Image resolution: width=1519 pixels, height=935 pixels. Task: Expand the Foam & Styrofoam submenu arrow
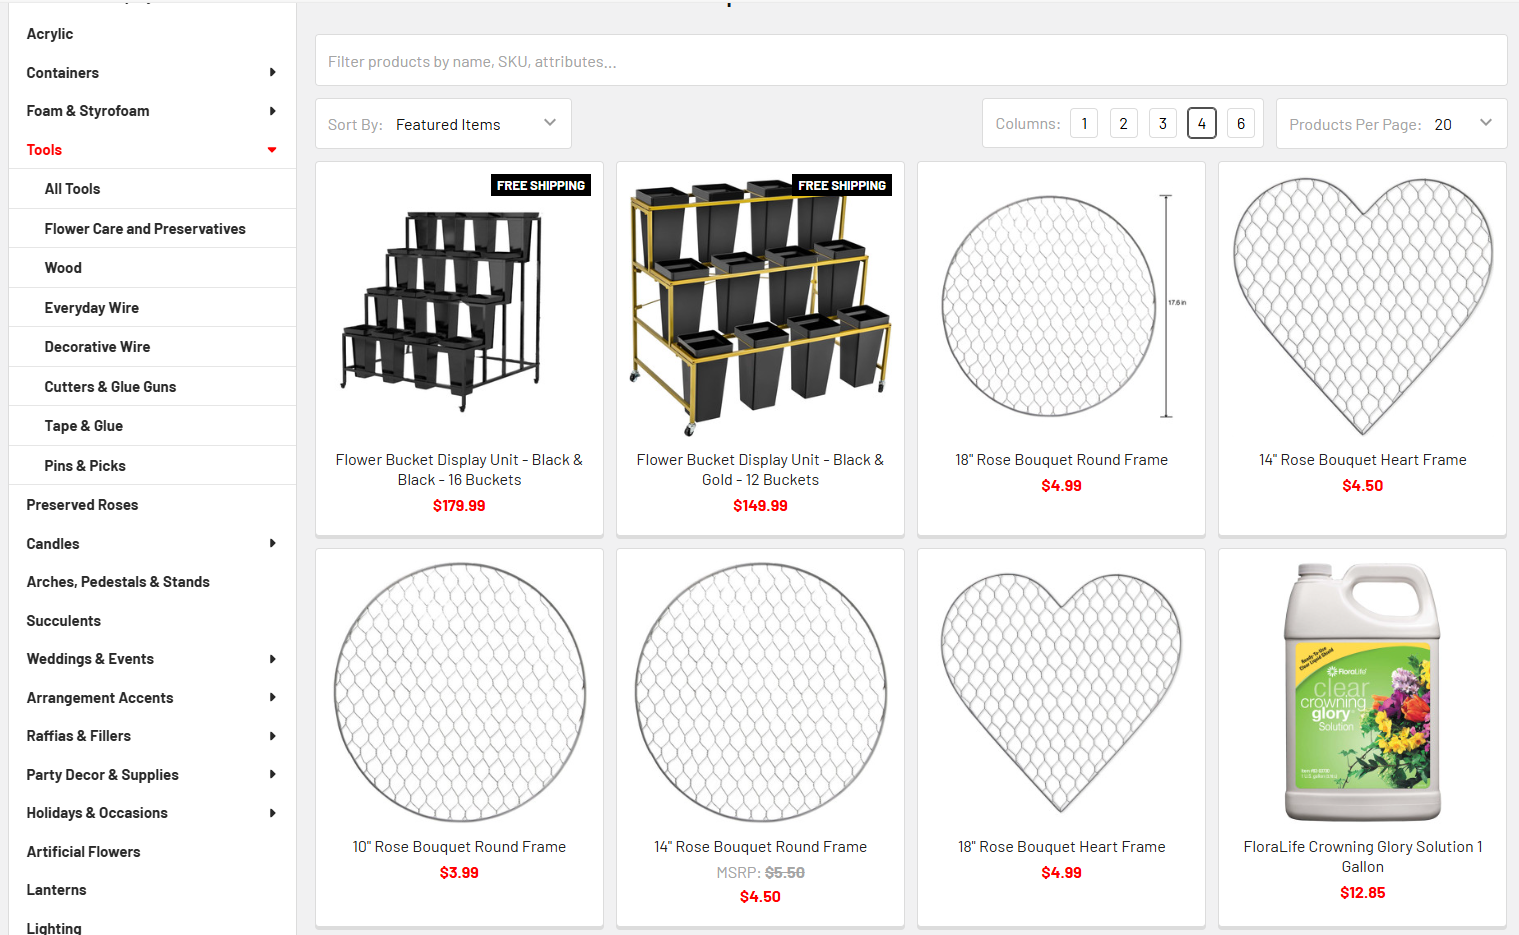(x=272, y=111)
